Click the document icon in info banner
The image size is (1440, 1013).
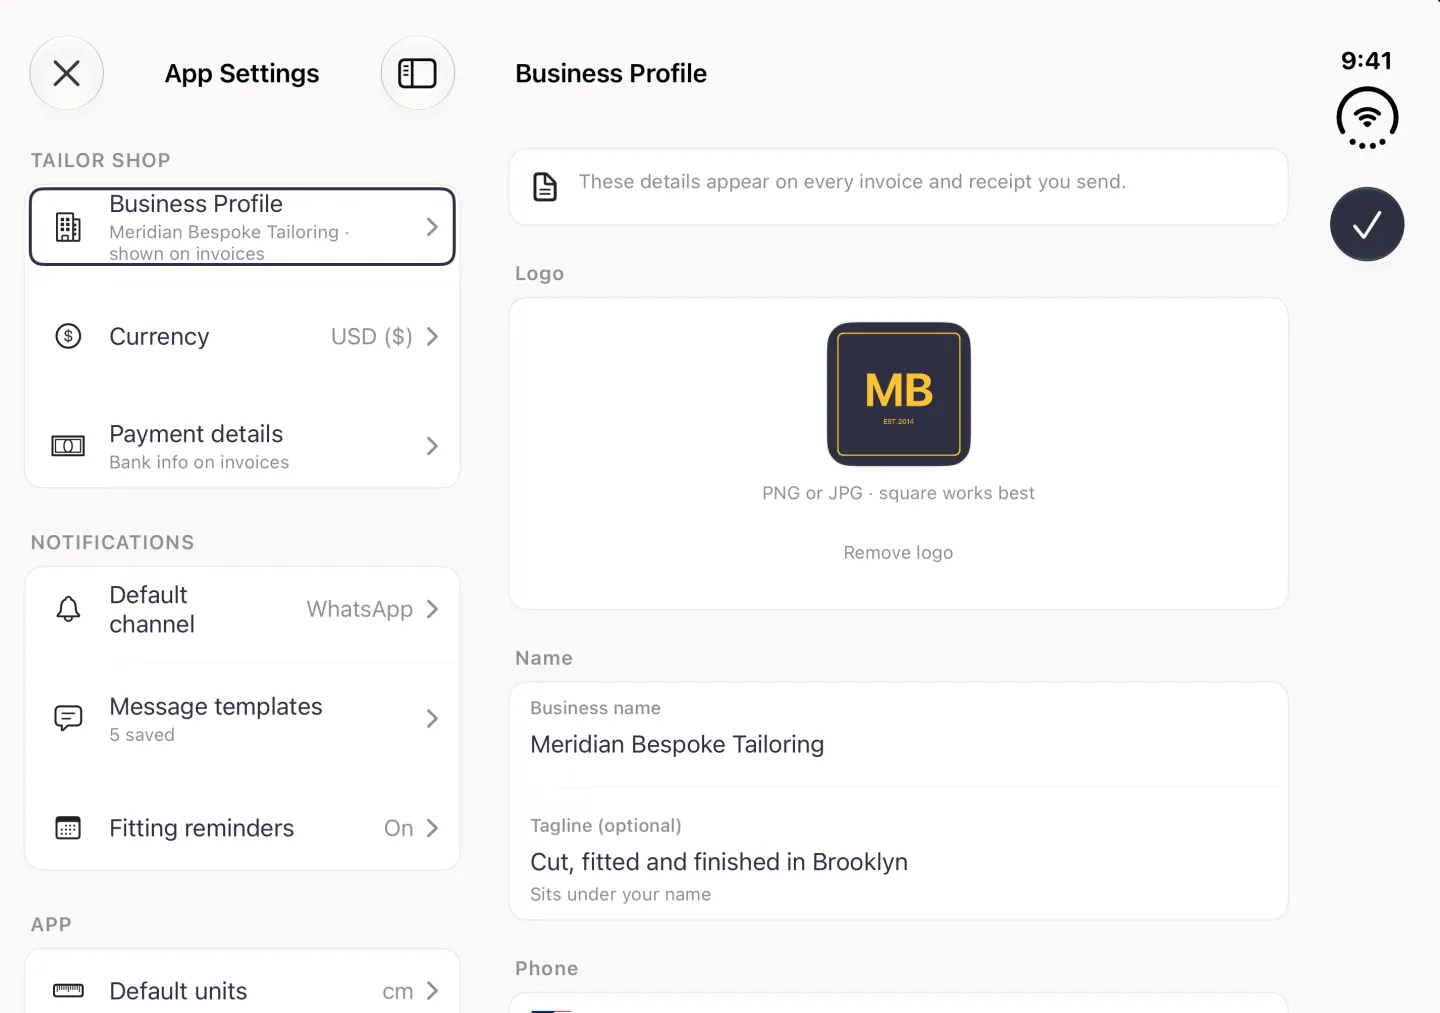[x=545, y=187]
